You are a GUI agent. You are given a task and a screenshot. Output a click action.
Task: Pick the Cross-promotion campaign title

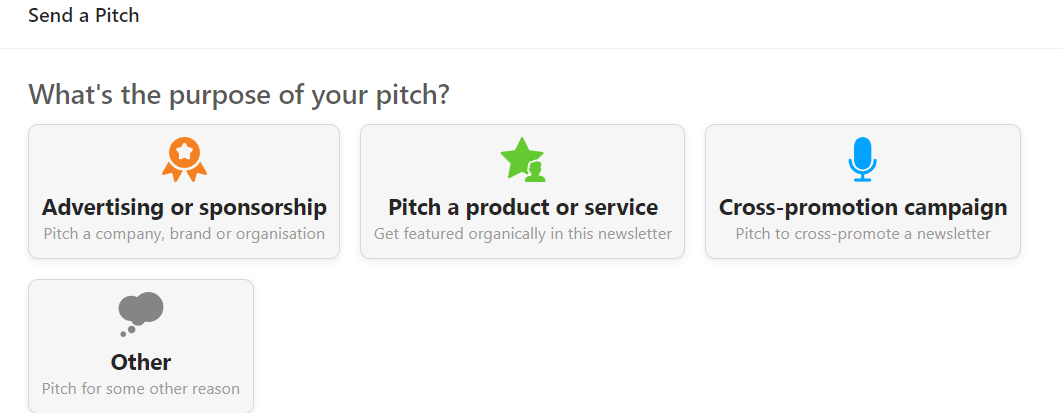click(x=862, y=208)
